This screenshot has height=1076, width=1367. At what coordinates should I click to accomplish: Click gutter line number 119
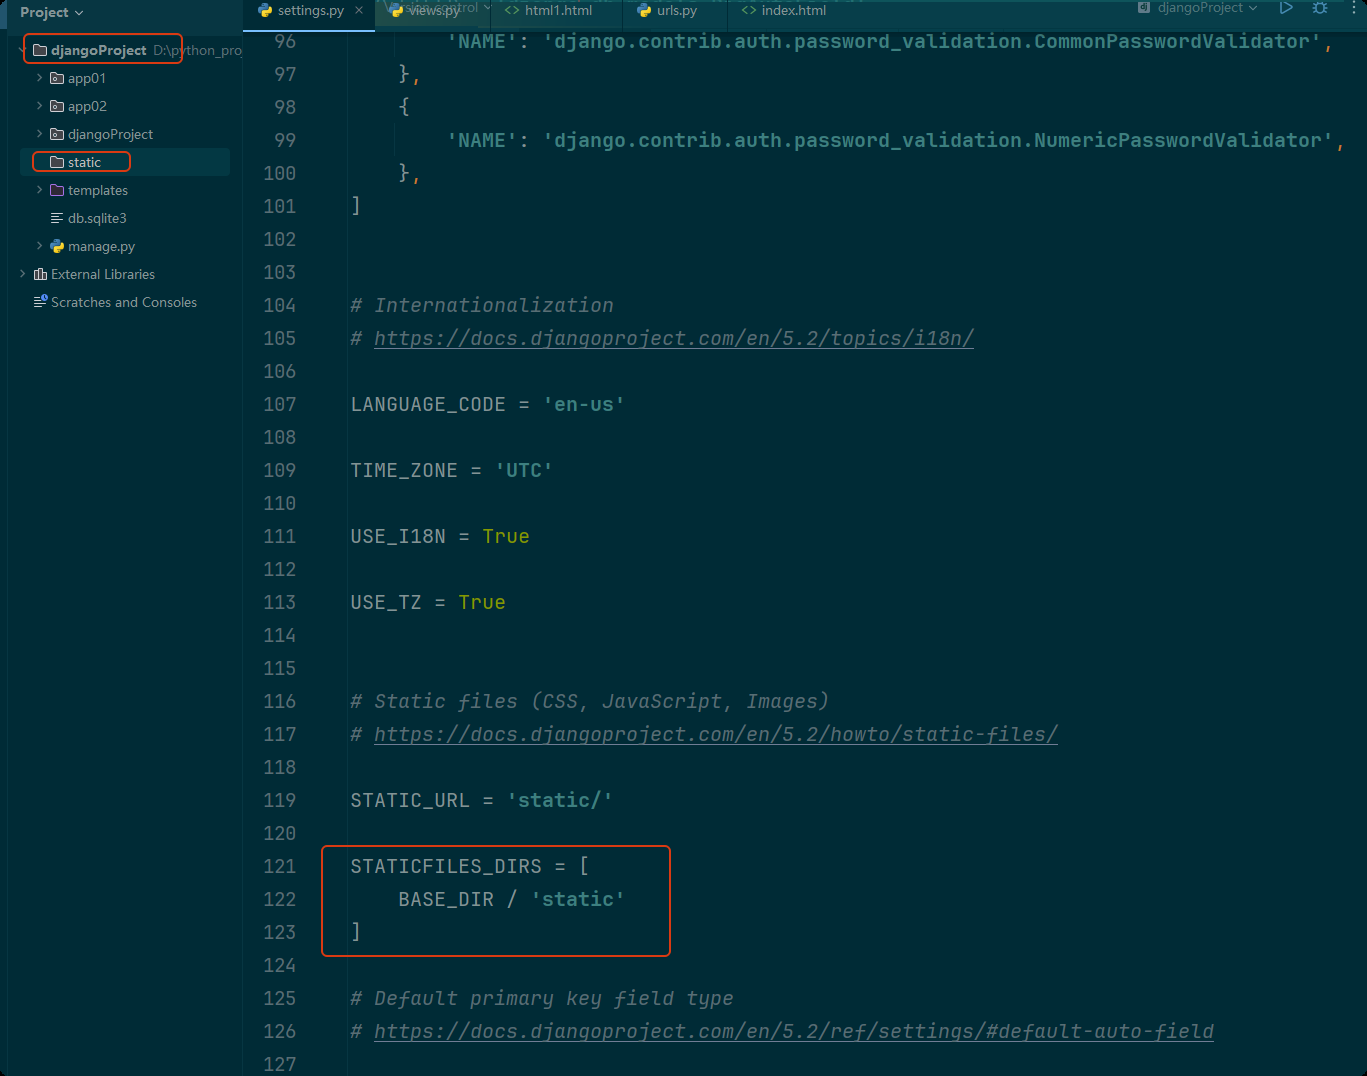pos(280,800)
